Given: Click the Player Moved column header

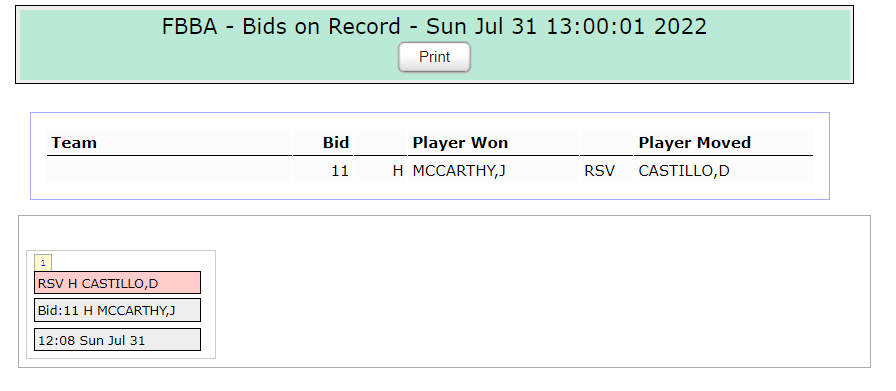Looking at the screenshot, I should (x=694, y=142).
